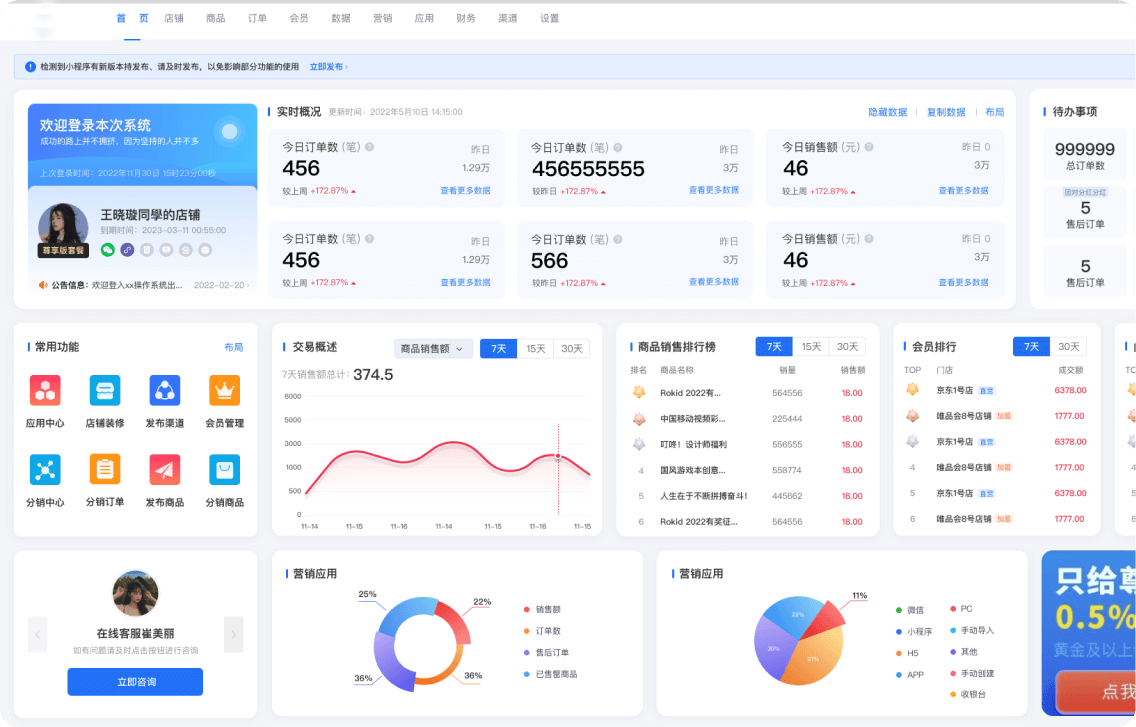1136x727 pixels.
Task: Open the 分销商品 distribution goods icon
Action: click(x=224, y=468)
